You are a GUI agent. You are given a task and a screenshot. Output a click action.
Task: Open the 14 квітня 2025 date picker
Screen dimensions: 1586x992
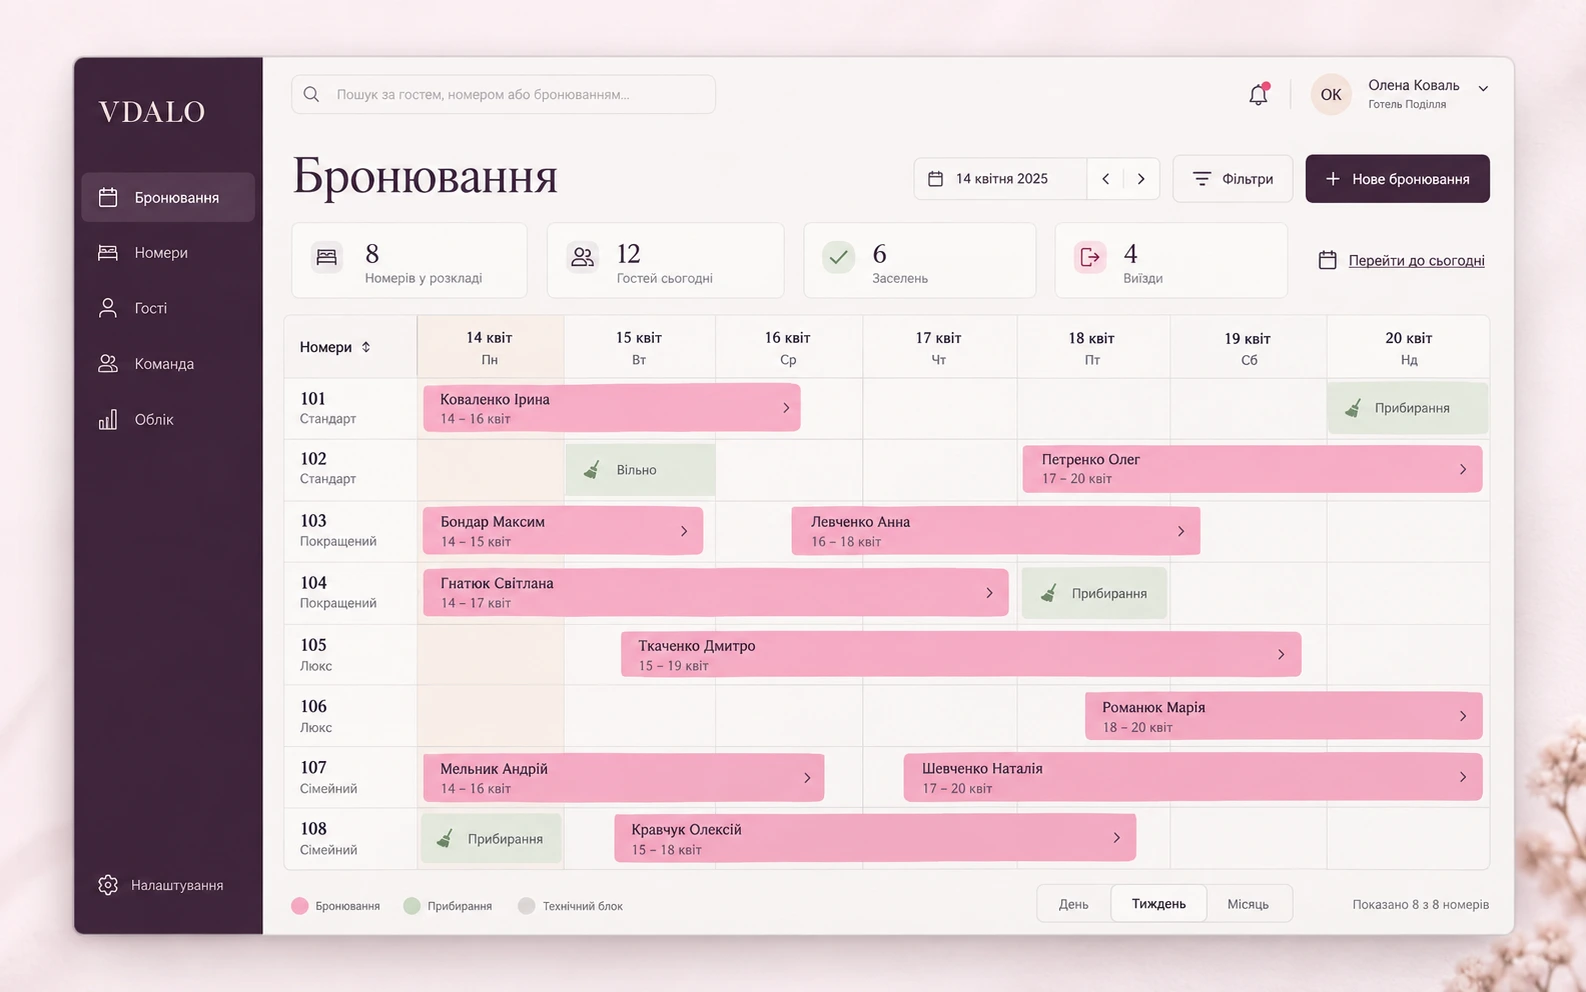[x=1000, y=179]
